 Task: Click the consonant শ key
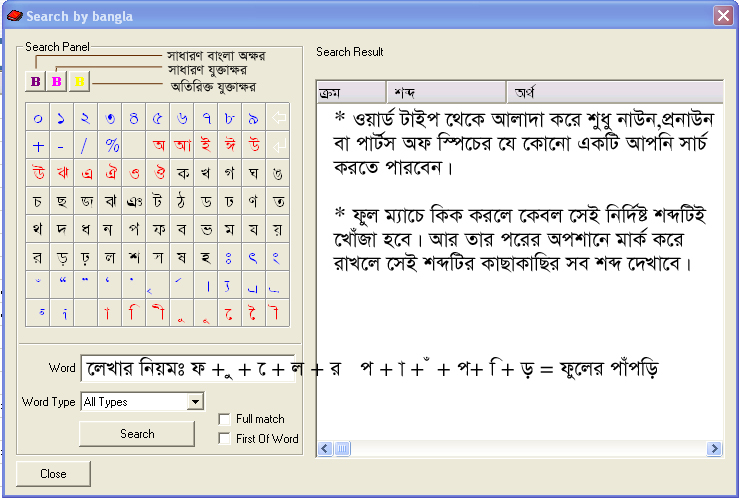coord(134,257)
